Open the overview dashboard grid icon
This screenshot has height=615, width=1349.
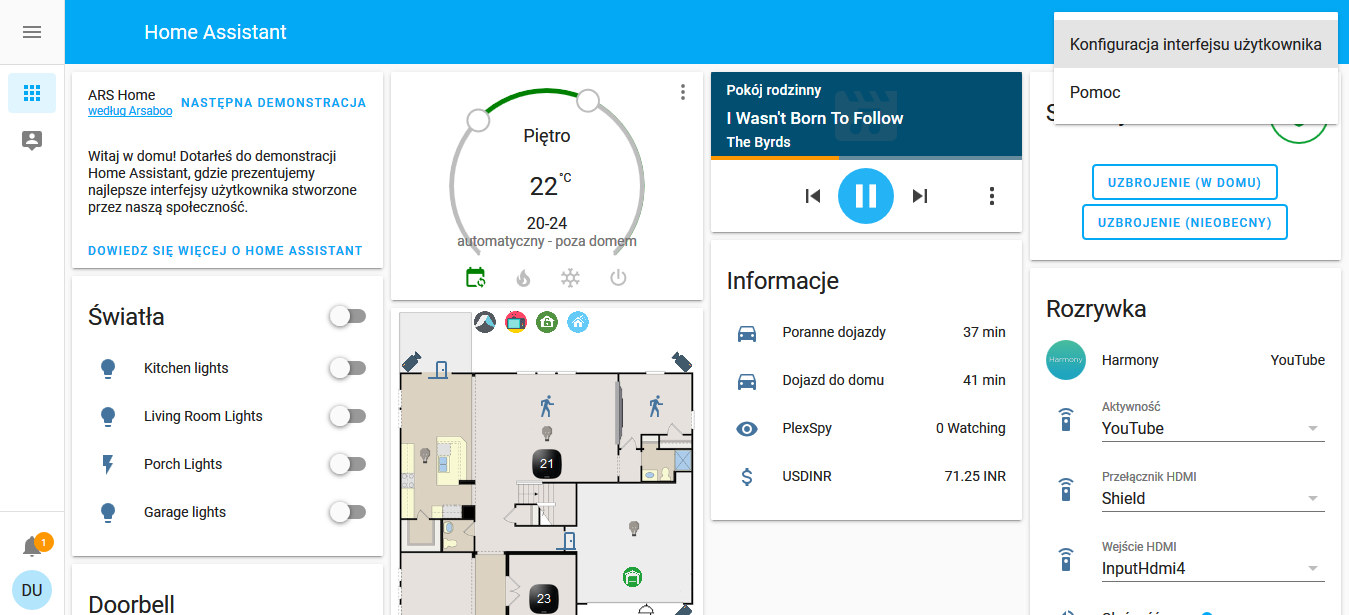pyautogui.click(x=32, y=93)
